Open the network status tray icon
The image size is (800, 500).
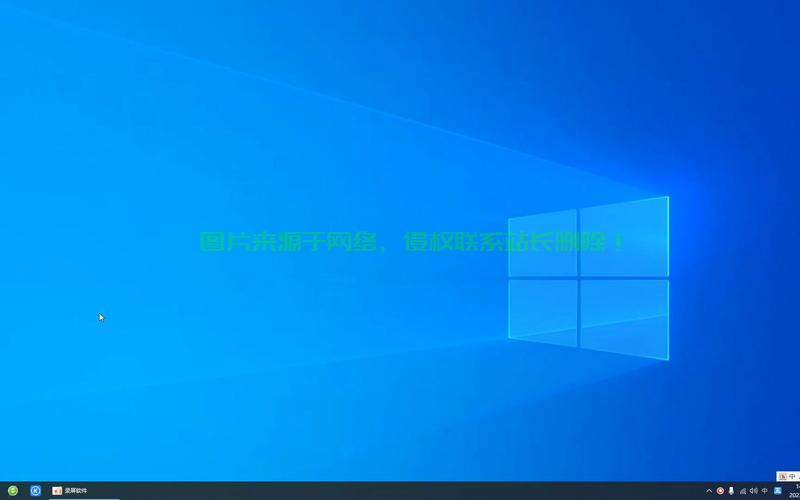[x=742, y=491]
